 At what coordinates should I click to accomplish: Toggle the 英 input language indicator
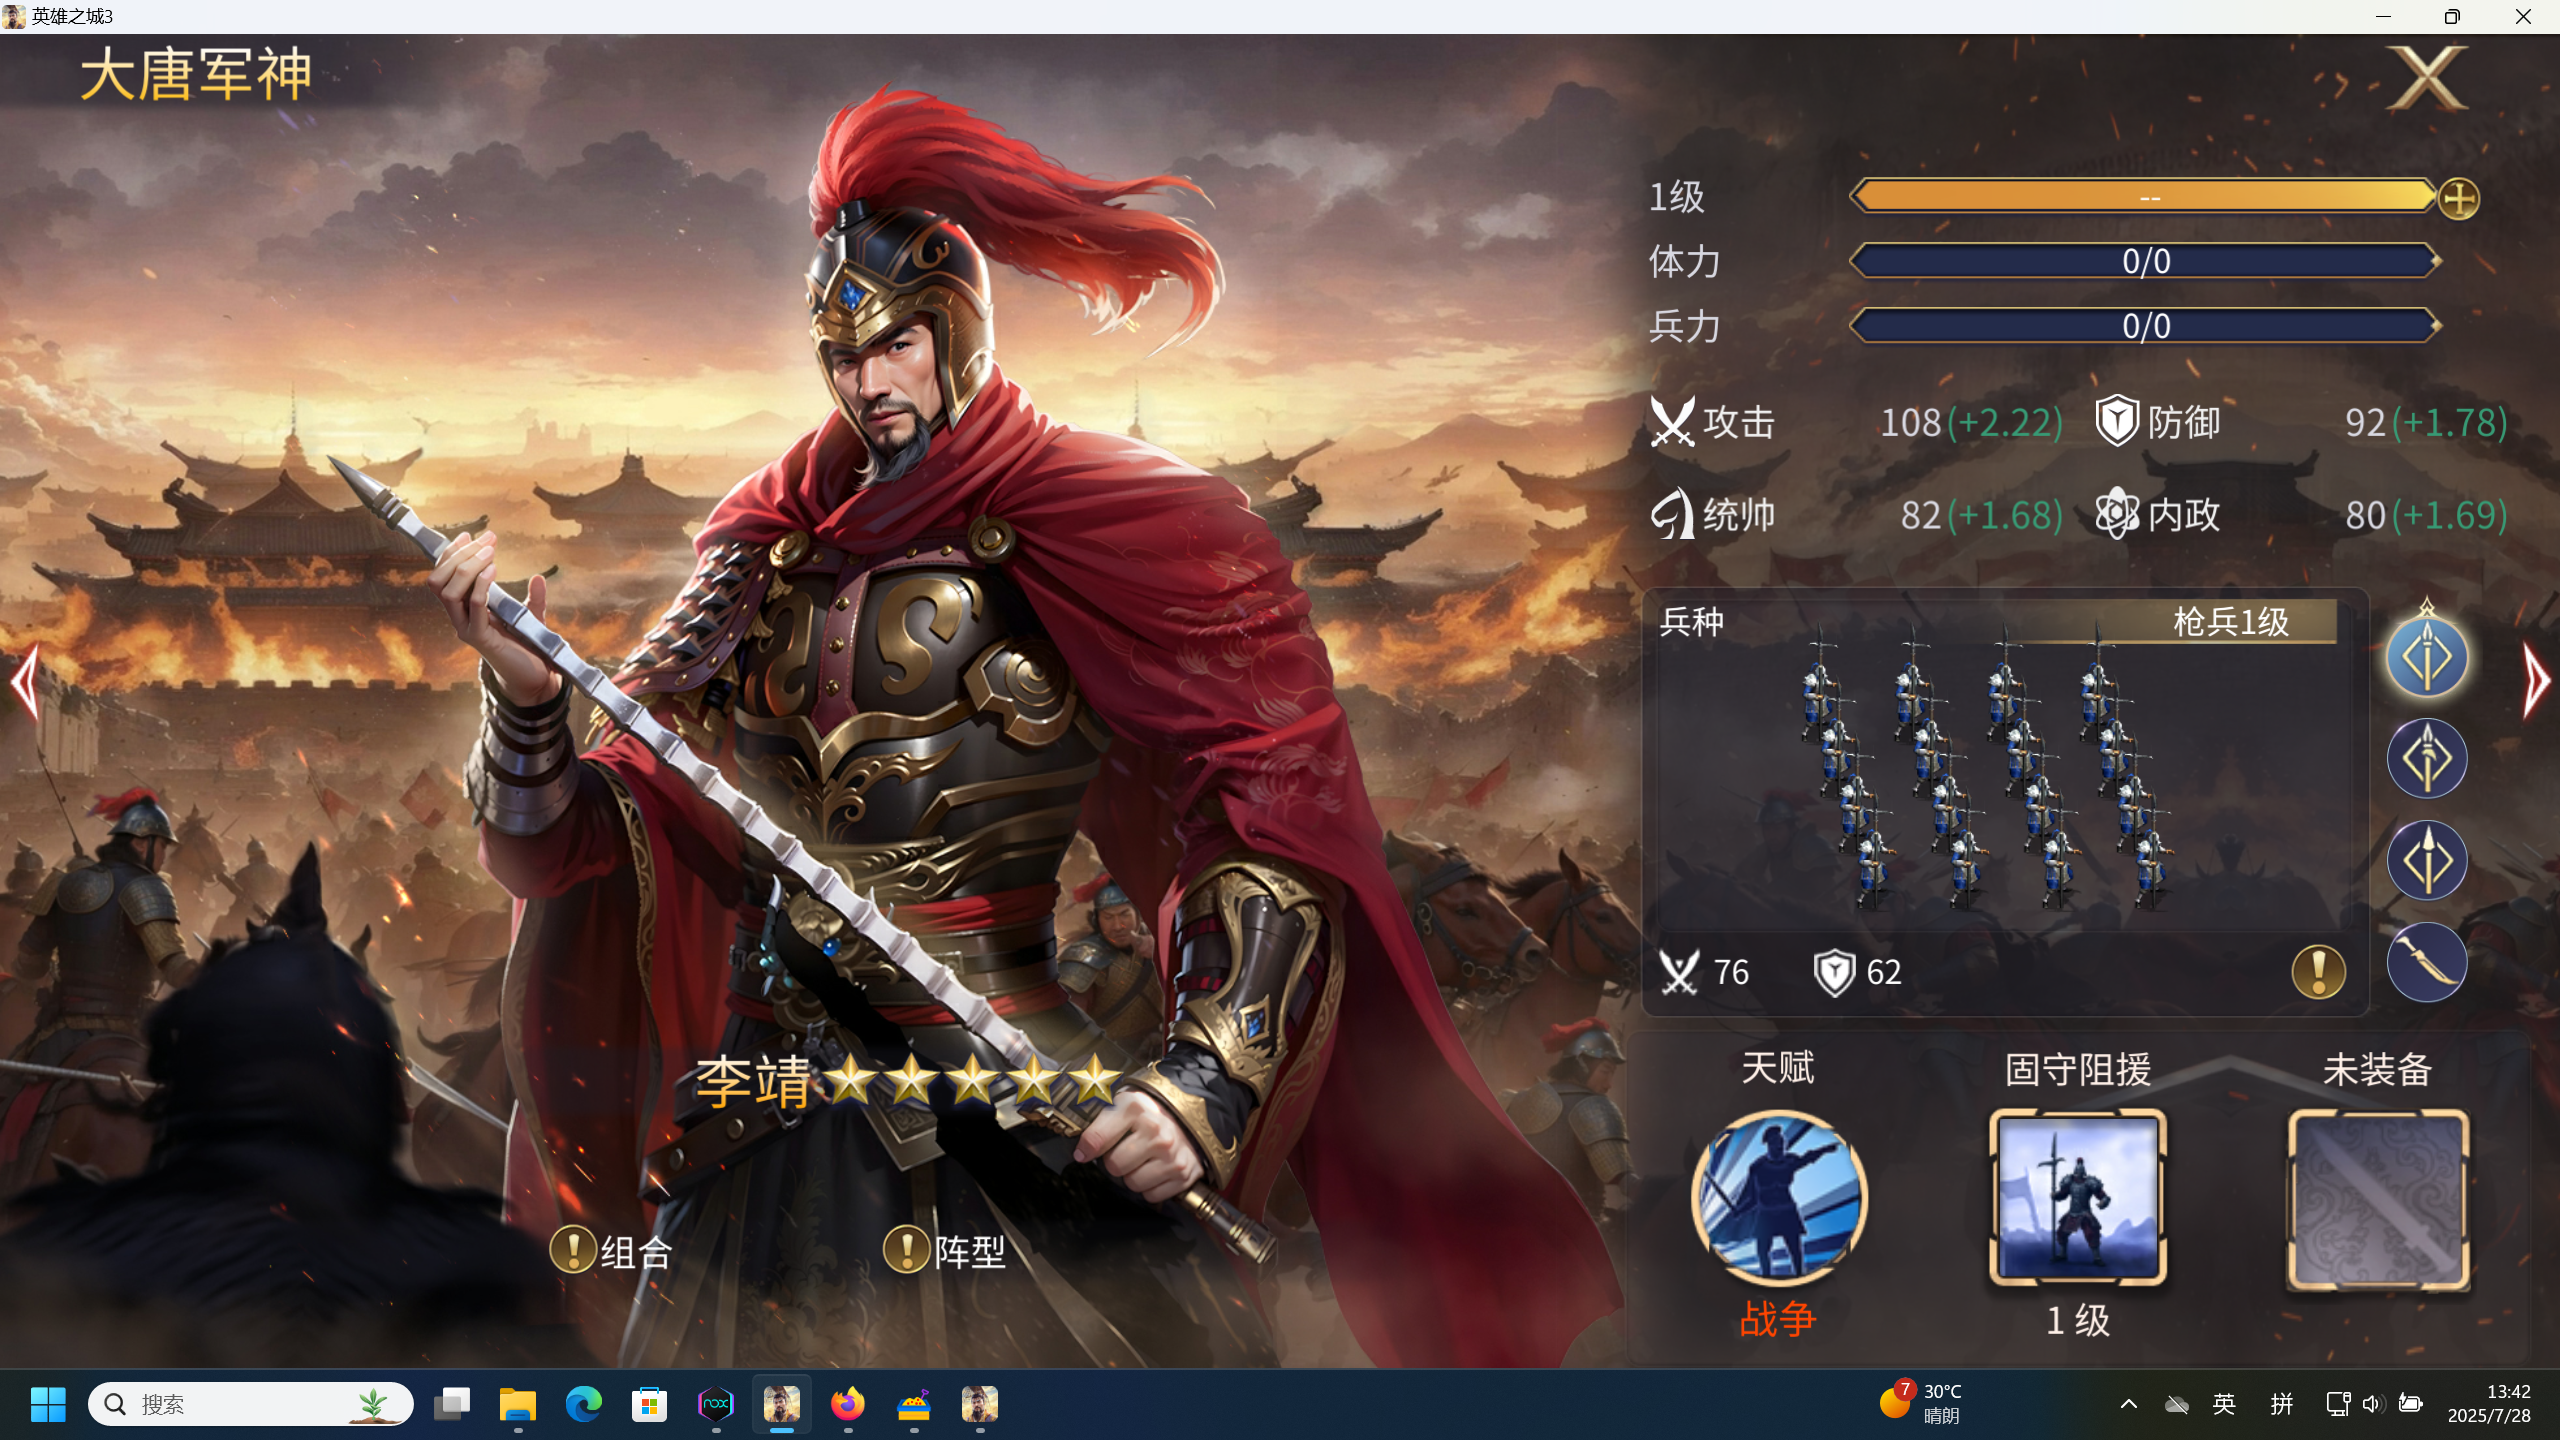2224,1404
